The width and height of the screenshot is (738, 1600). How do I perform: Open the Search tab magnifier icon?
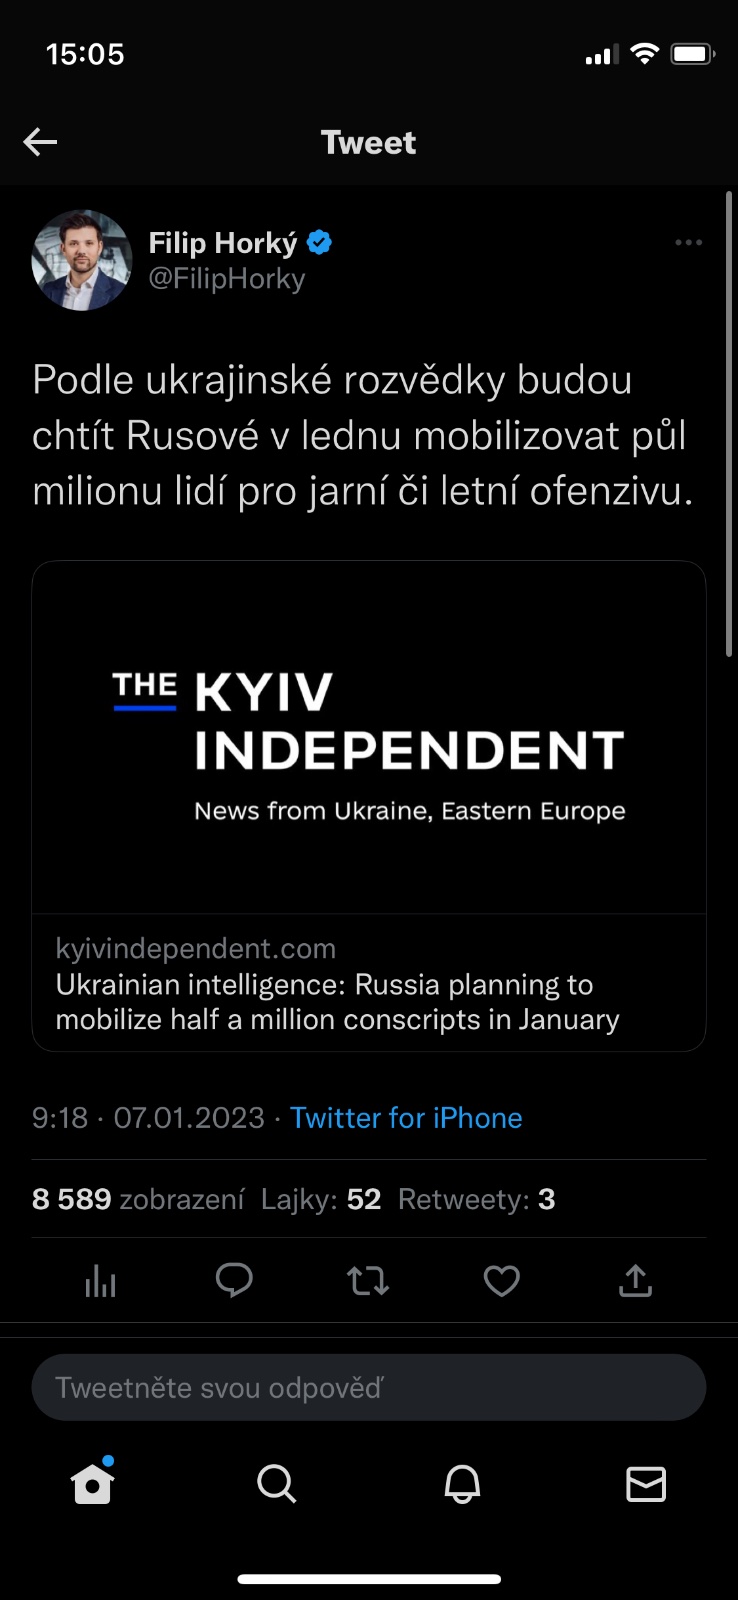pos(276,1484)
